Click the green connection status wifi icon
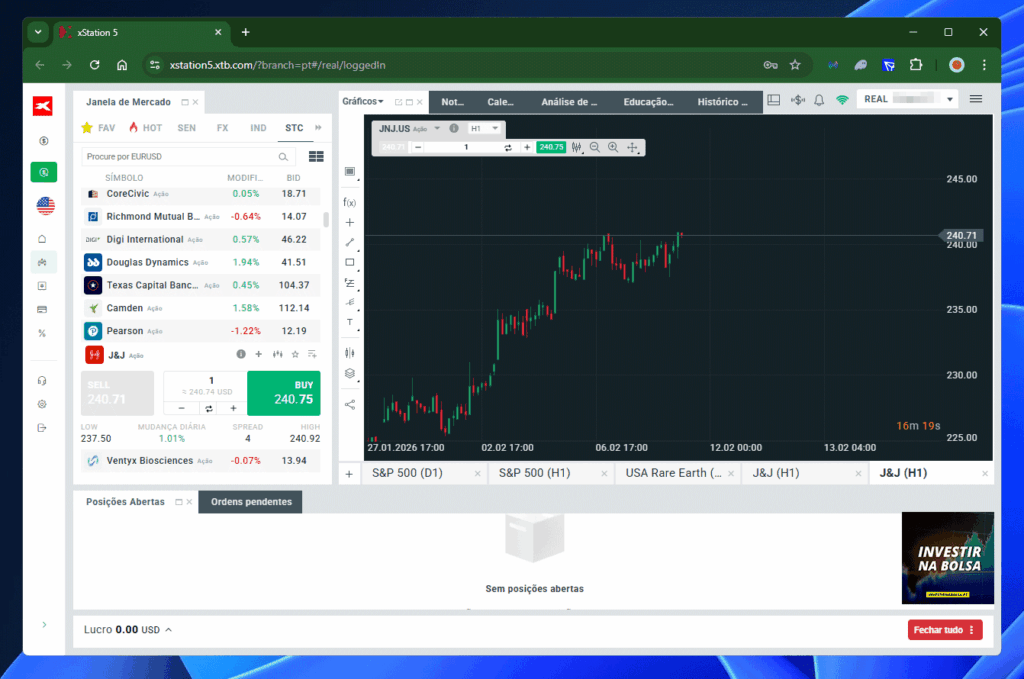1024x679 pixels. click(x=842, y=100)
